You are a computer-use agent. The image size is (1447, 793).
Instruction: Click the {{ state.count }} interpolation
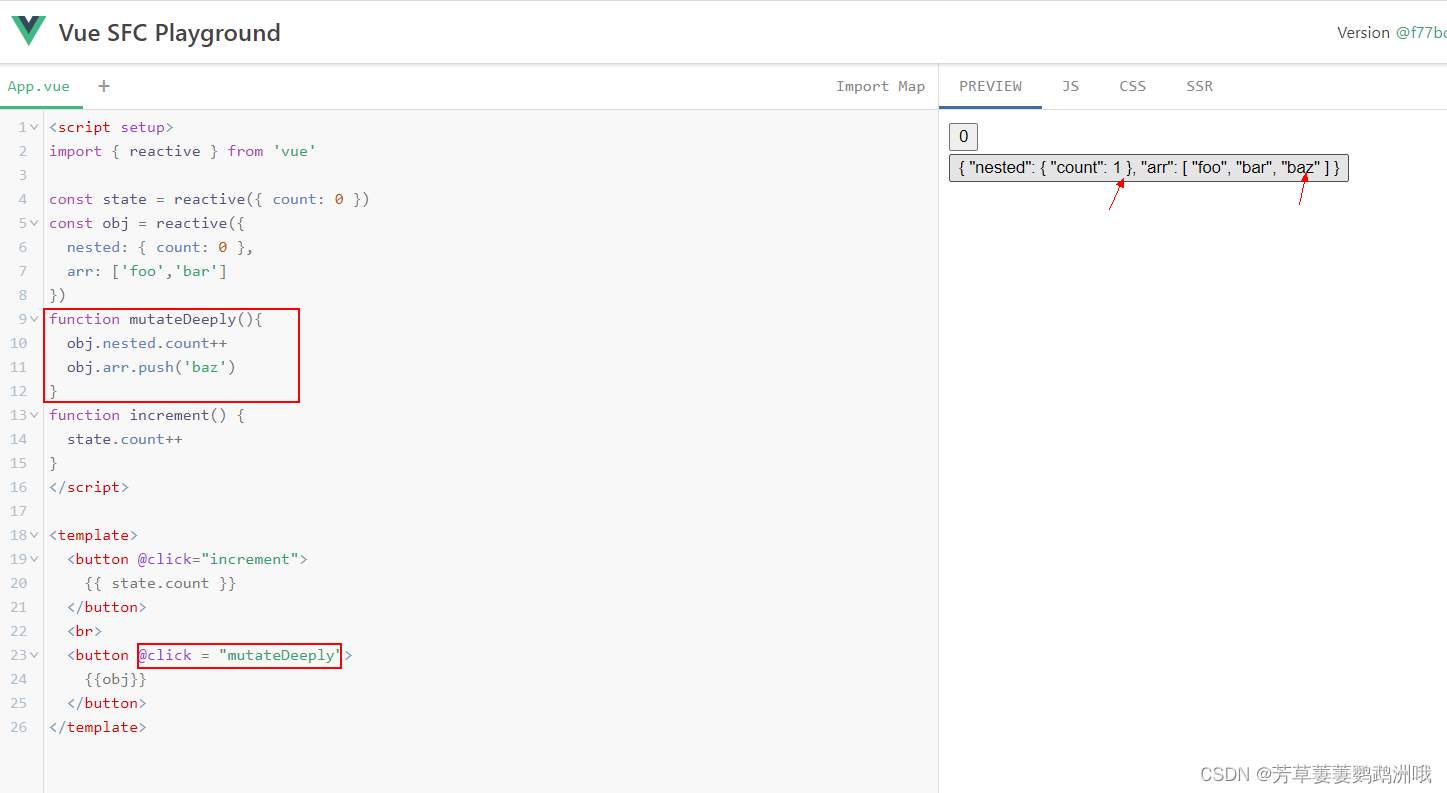(160, 583)
